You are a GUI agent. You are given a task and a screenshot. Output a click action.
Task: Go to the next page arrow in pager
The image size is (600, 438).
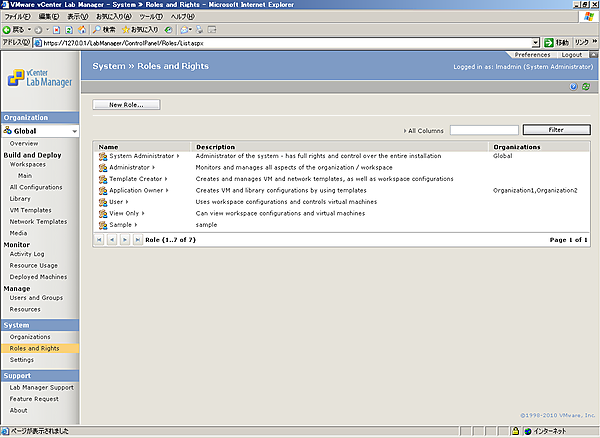point(124,240)
